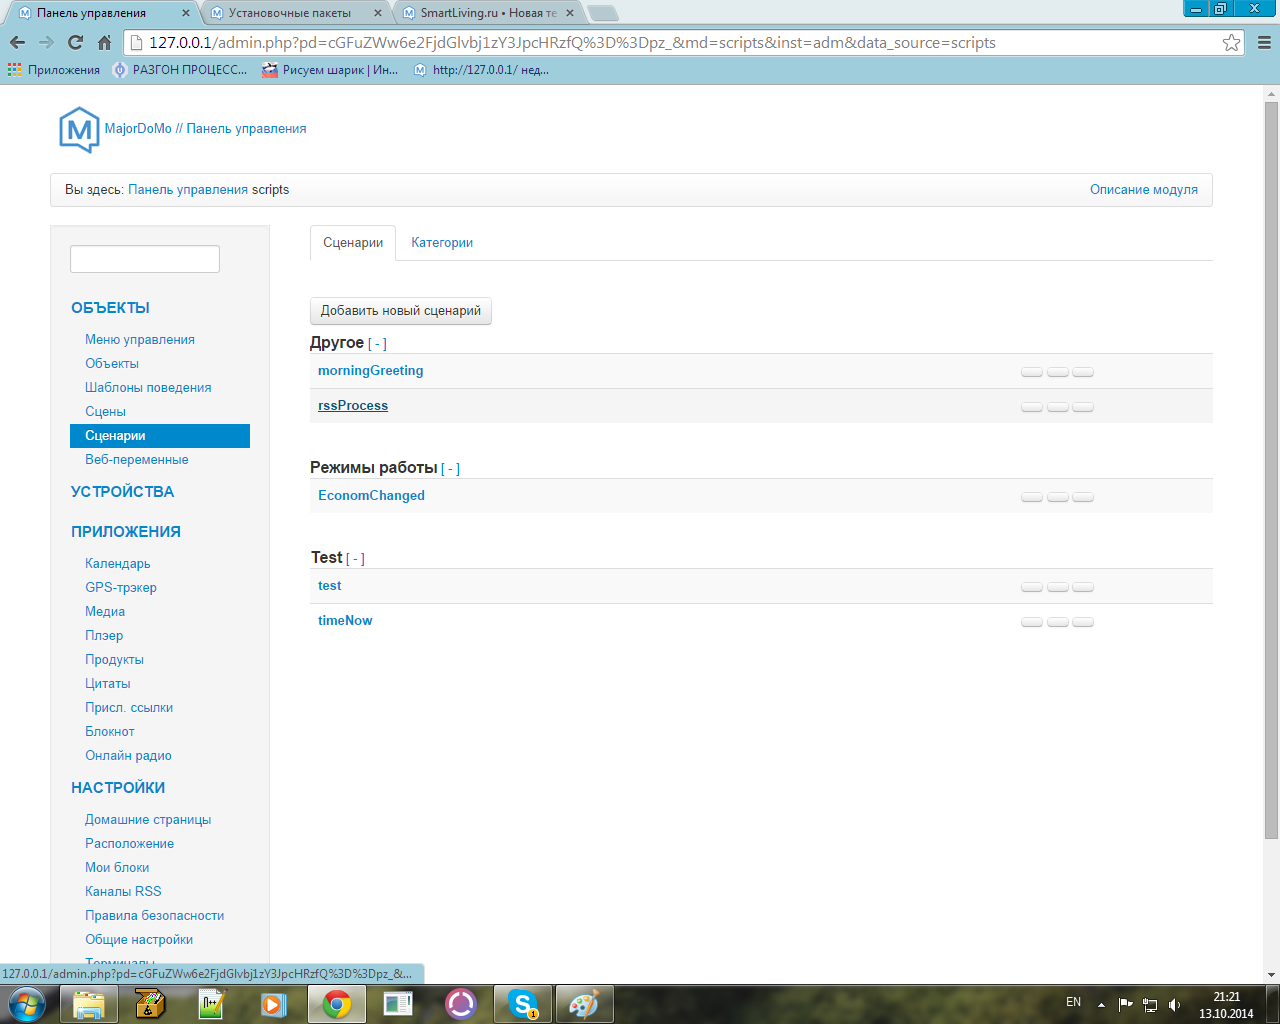Open GPS-трэкер in the sidebar
The image size is (1280, 1024).
(121, 588)
